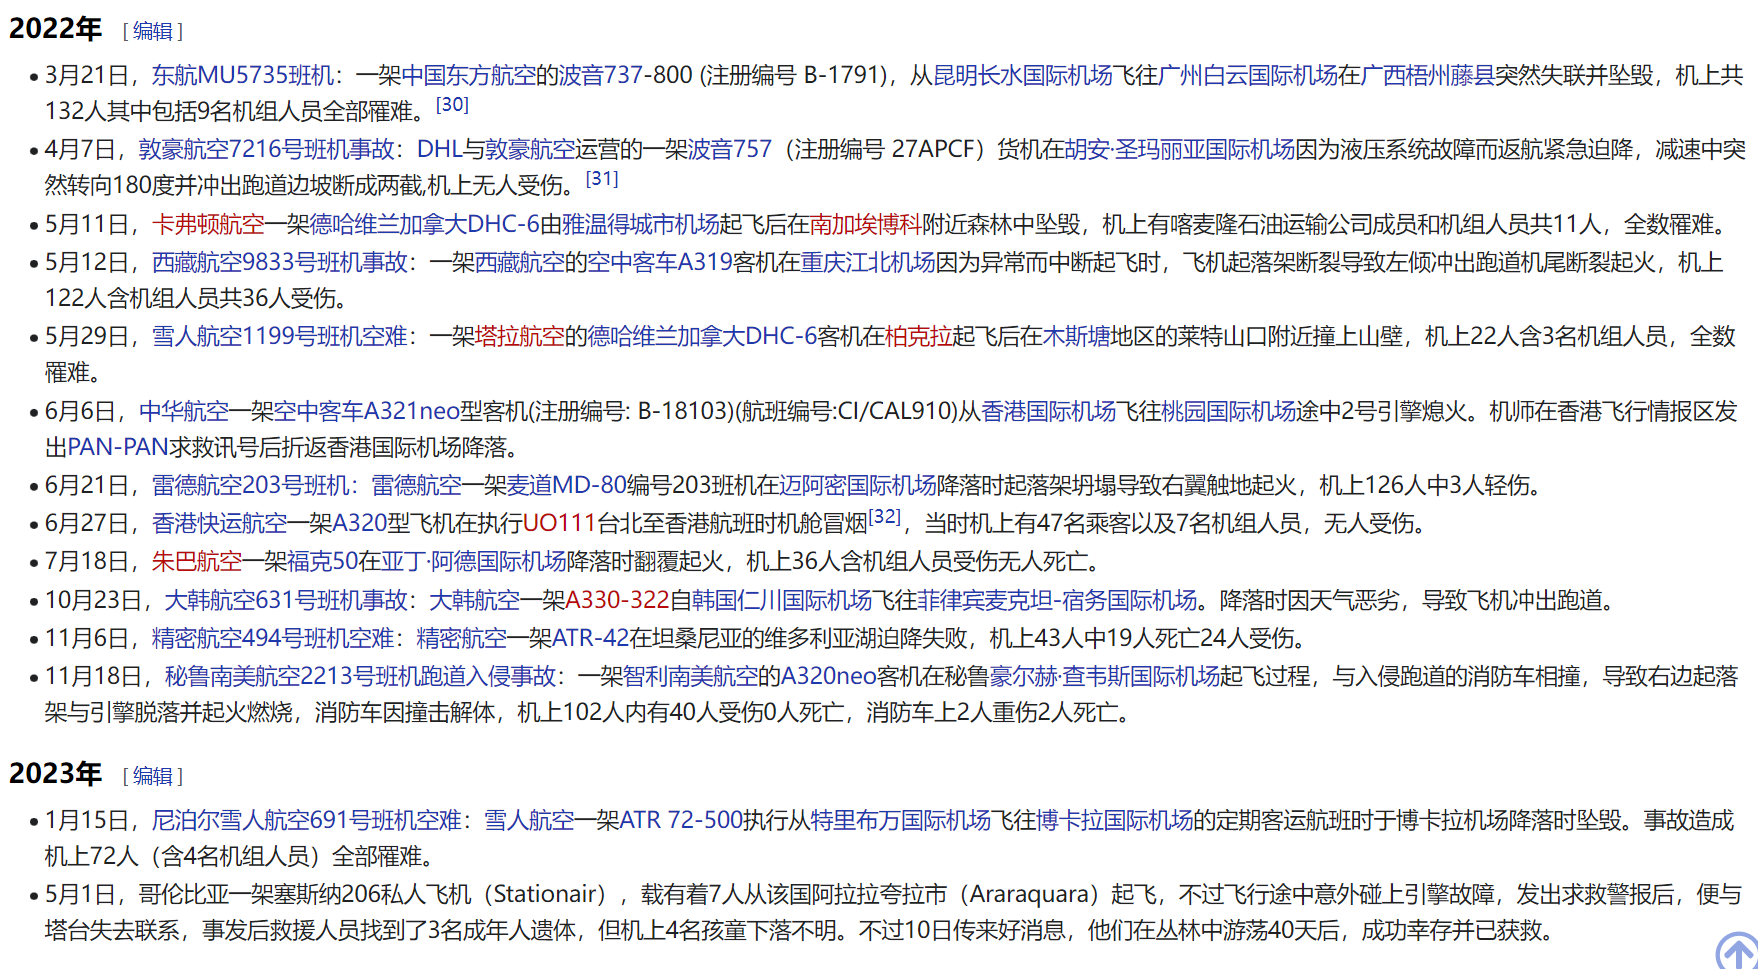The height and width of the screenshot is (969, 1758).
Task: Open the A320neo link
Action: pos(828,676)
